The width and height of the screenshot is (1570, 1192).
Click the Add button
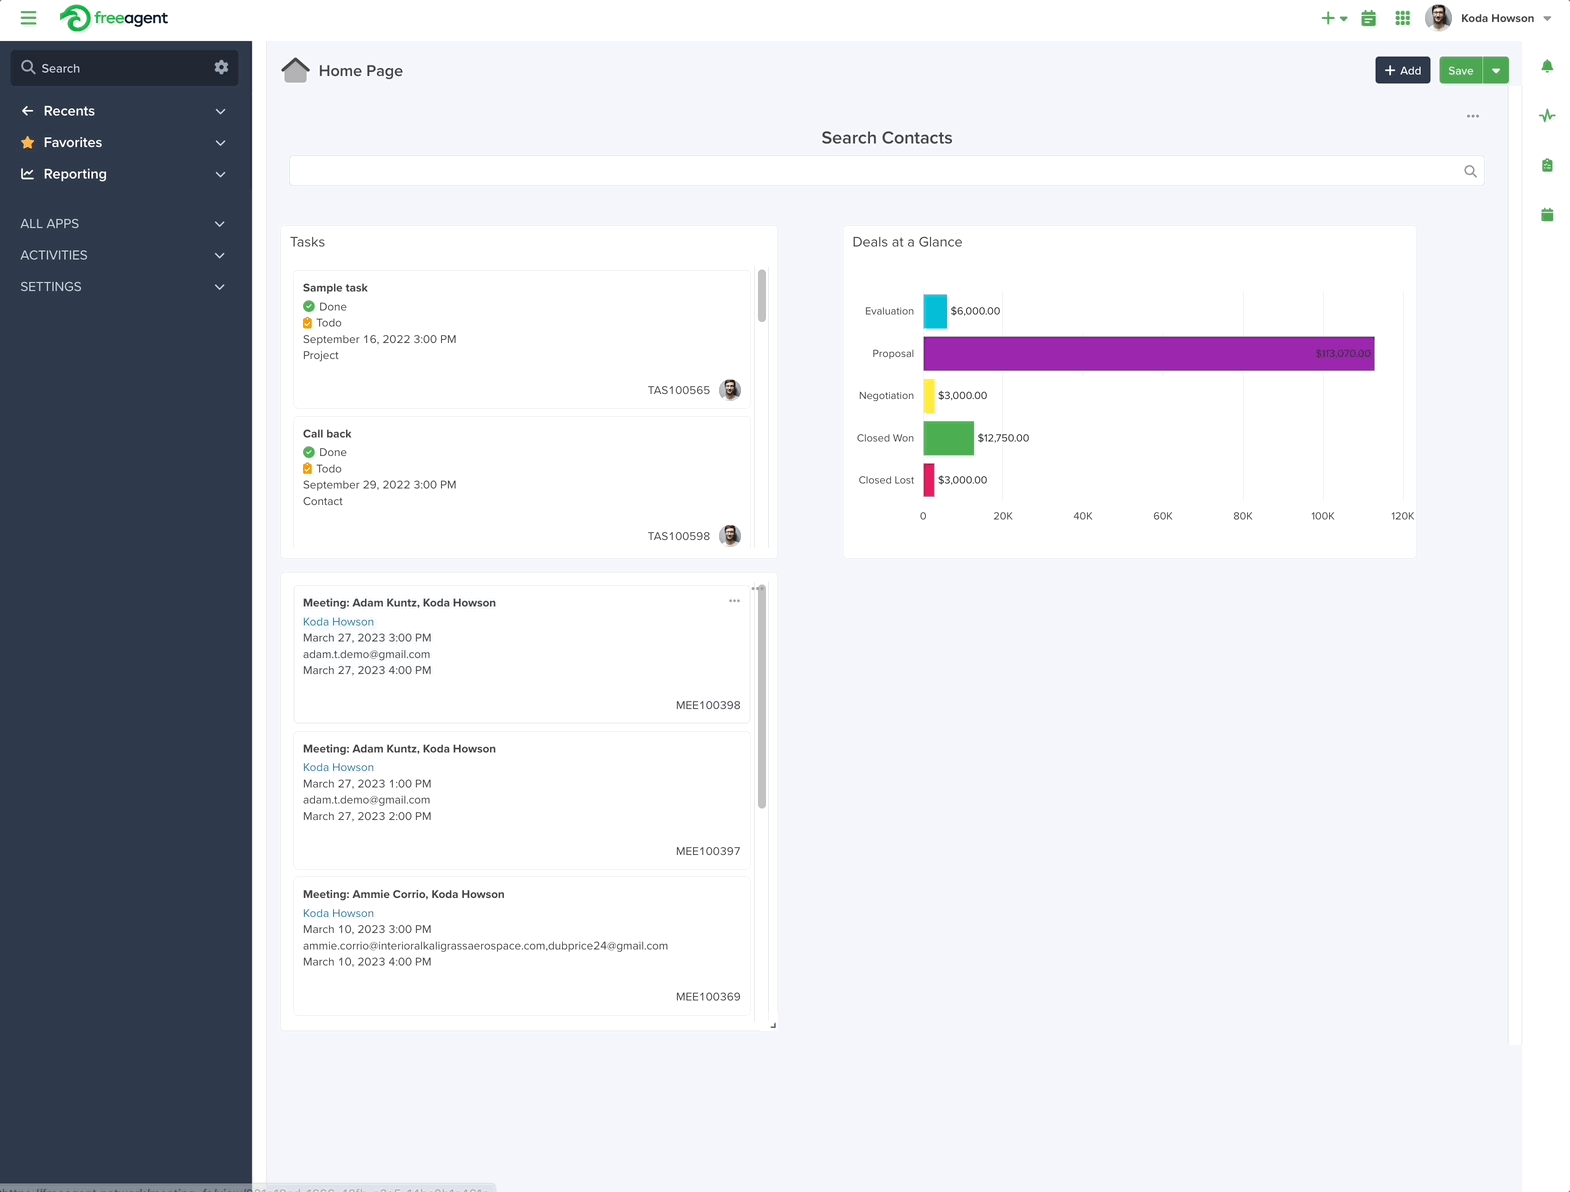[x=1402, y=71]
